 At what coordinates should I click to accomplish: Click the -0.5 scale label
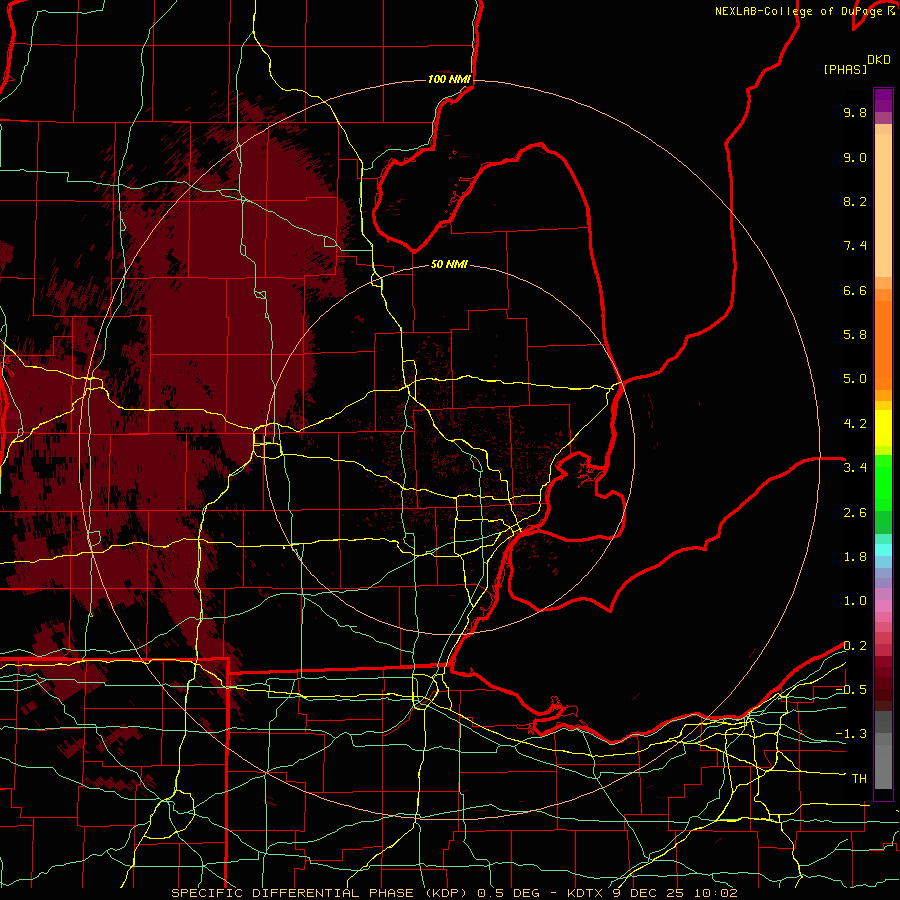pyautogui.click(x=851, y=690)
